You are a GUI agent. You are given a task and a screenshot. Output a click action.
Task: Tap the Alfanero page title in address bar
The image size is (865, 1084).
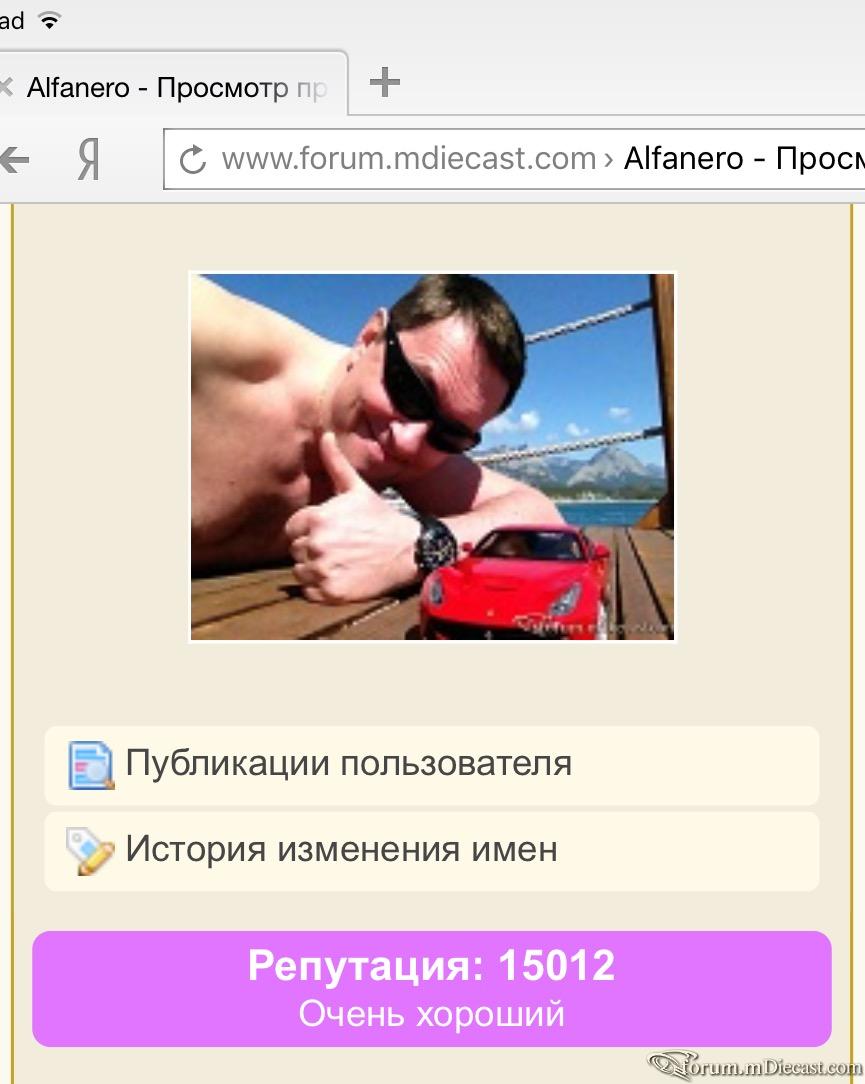coord(744,158)
